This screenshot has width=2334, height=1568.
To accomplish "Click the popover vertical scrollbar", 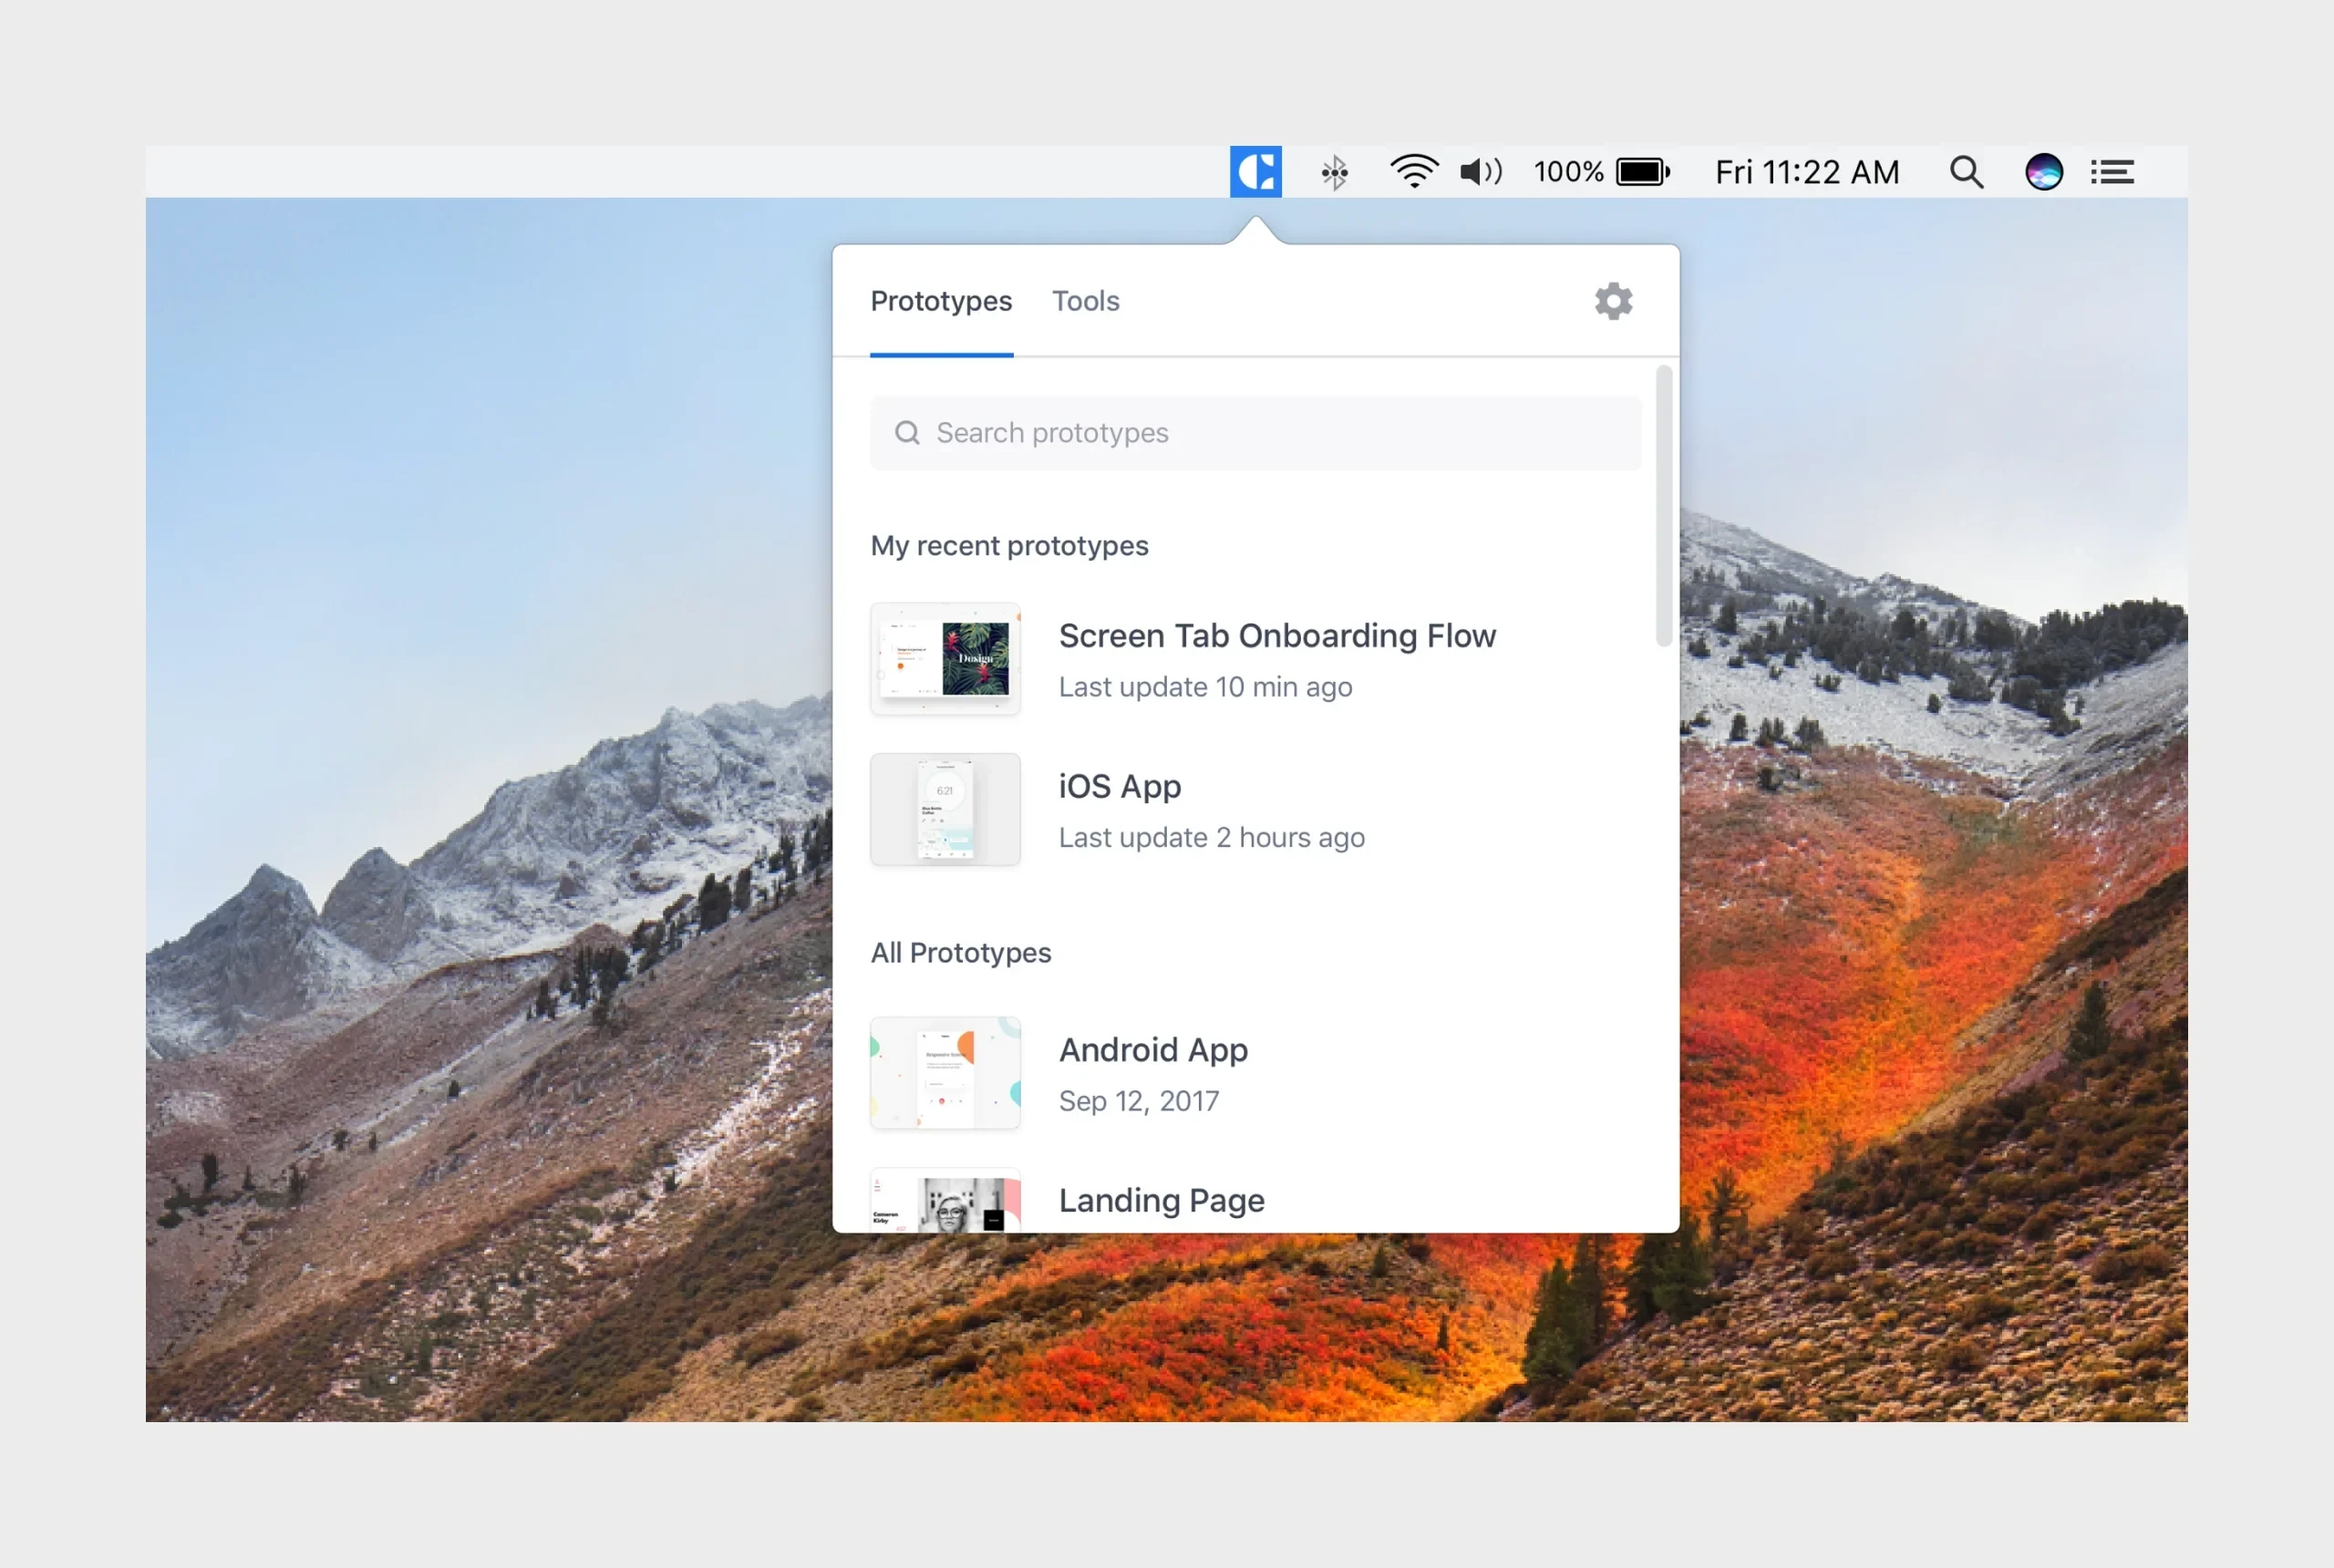I will pos(1663,506).
